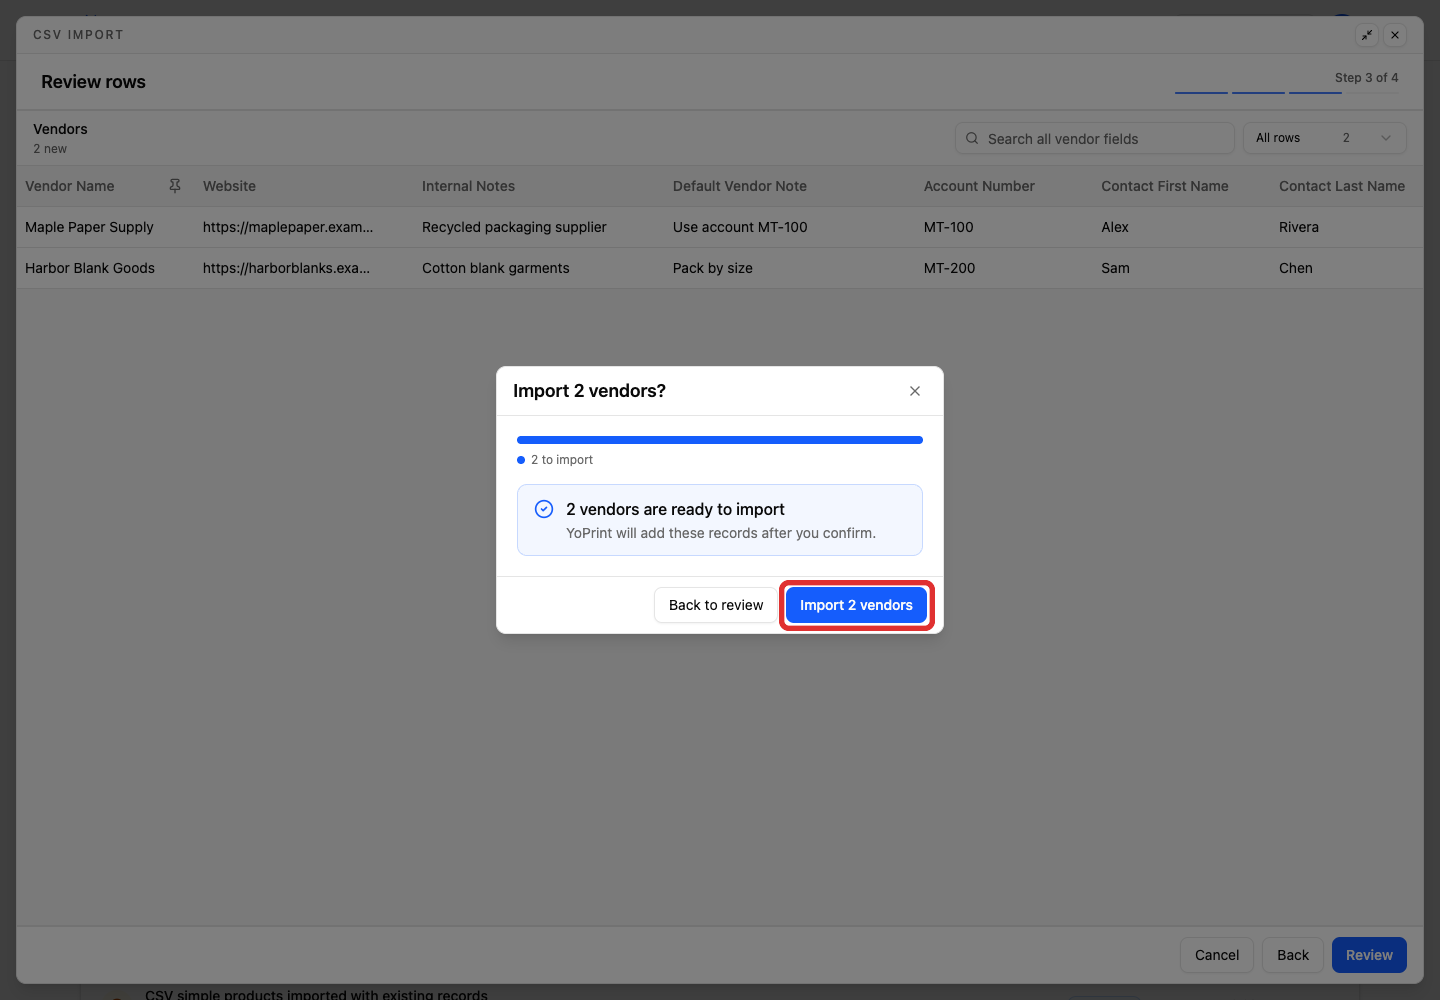
Task: Close the Import 2 vendors dialog
Action: [915, 391]
